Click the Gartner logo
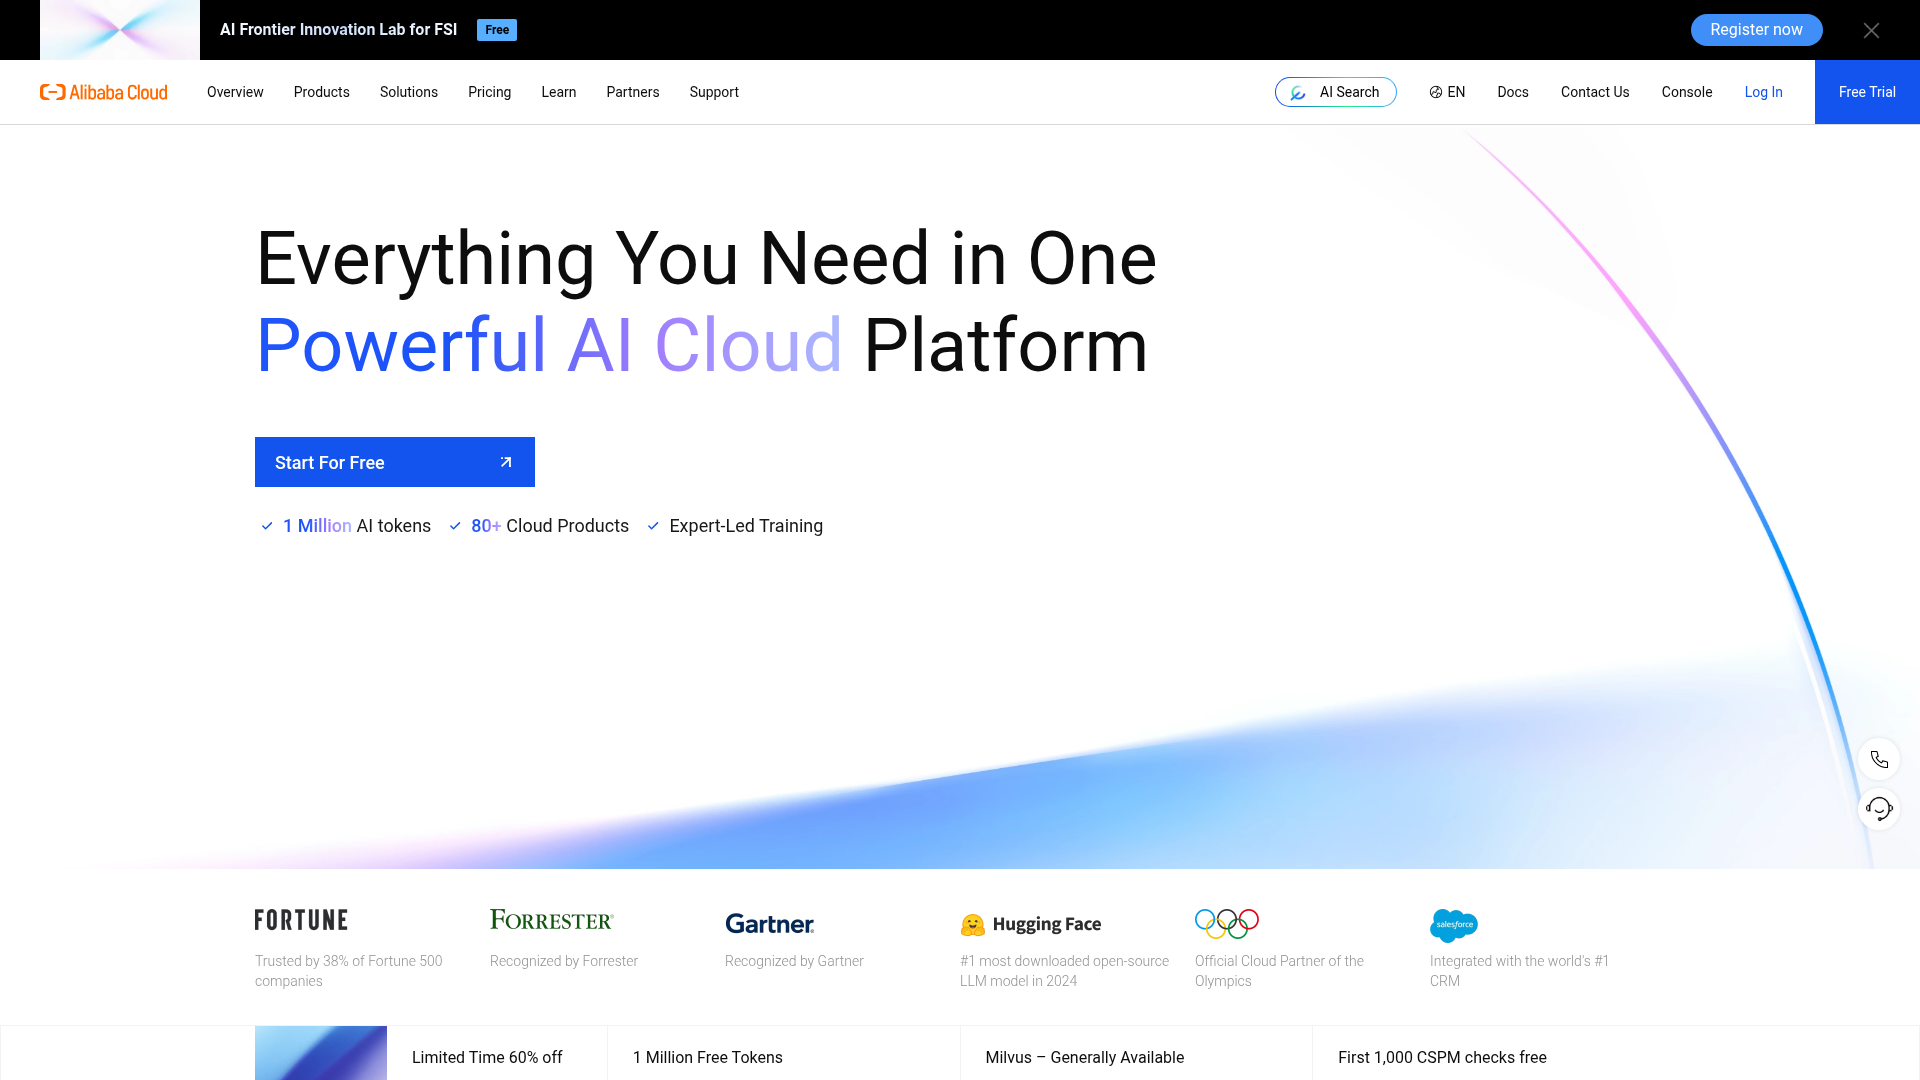Image resolution: width=1920 pixels, height=1080 pixels. [769, 924]
